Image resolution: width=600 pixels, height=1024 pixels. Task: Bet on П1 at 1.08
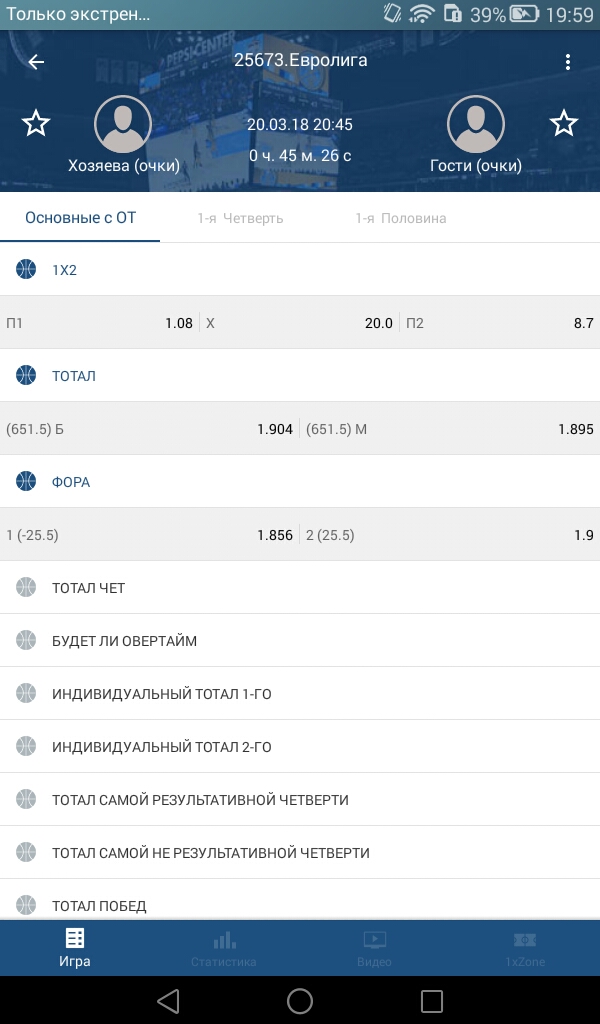[x=100, y=323]
